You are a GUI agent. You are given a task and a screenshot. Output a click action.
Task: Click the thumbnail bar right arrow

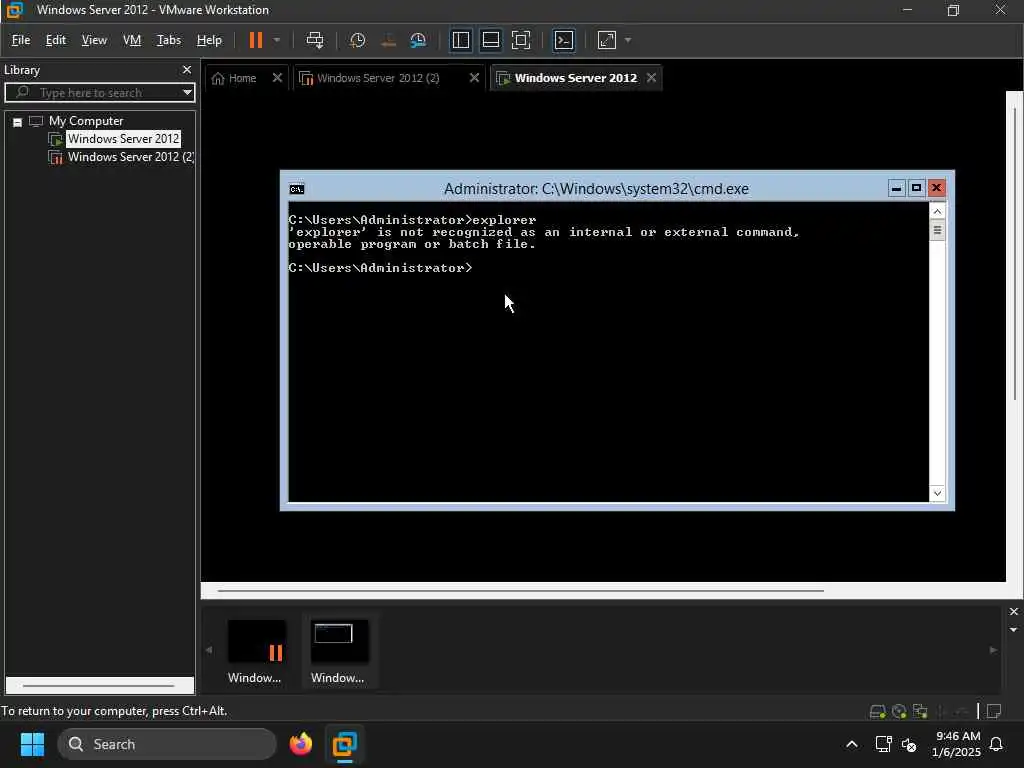click(x=993, y=650)
